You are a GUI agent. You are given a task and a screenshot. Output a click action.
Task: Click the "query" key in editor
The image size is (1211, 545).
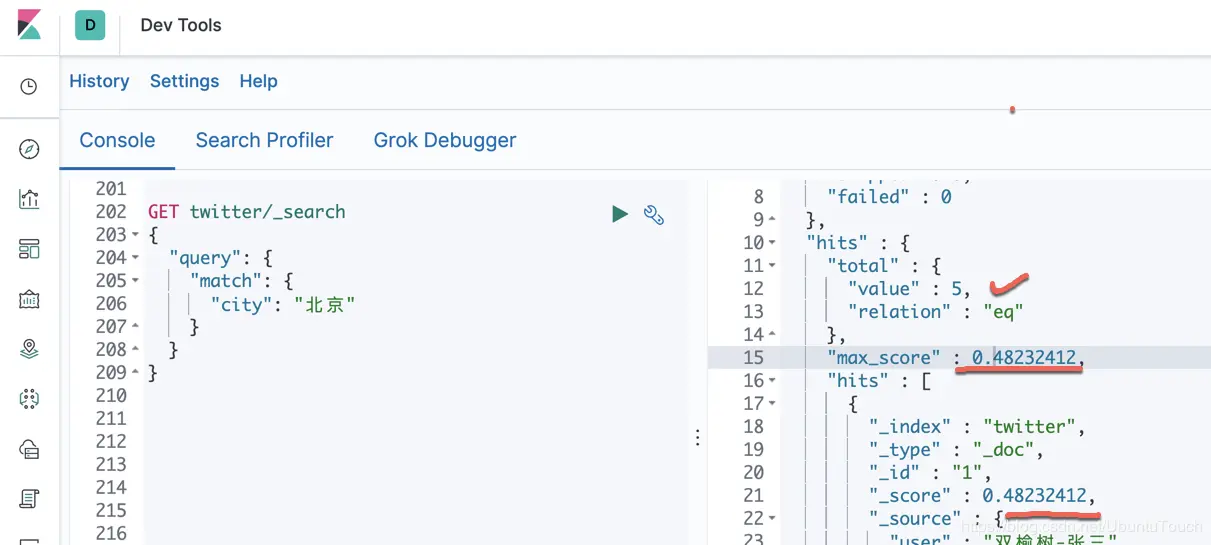tap(204, 258)
